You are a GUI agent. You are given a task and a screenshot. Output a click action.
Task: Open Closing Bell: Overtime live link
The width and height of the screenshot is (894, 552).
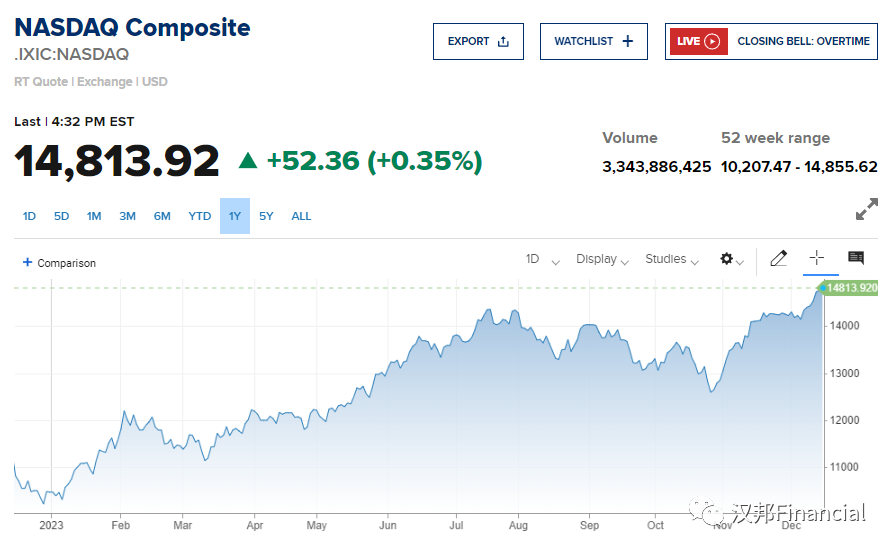pyautogui.click(x=801, y=42)
